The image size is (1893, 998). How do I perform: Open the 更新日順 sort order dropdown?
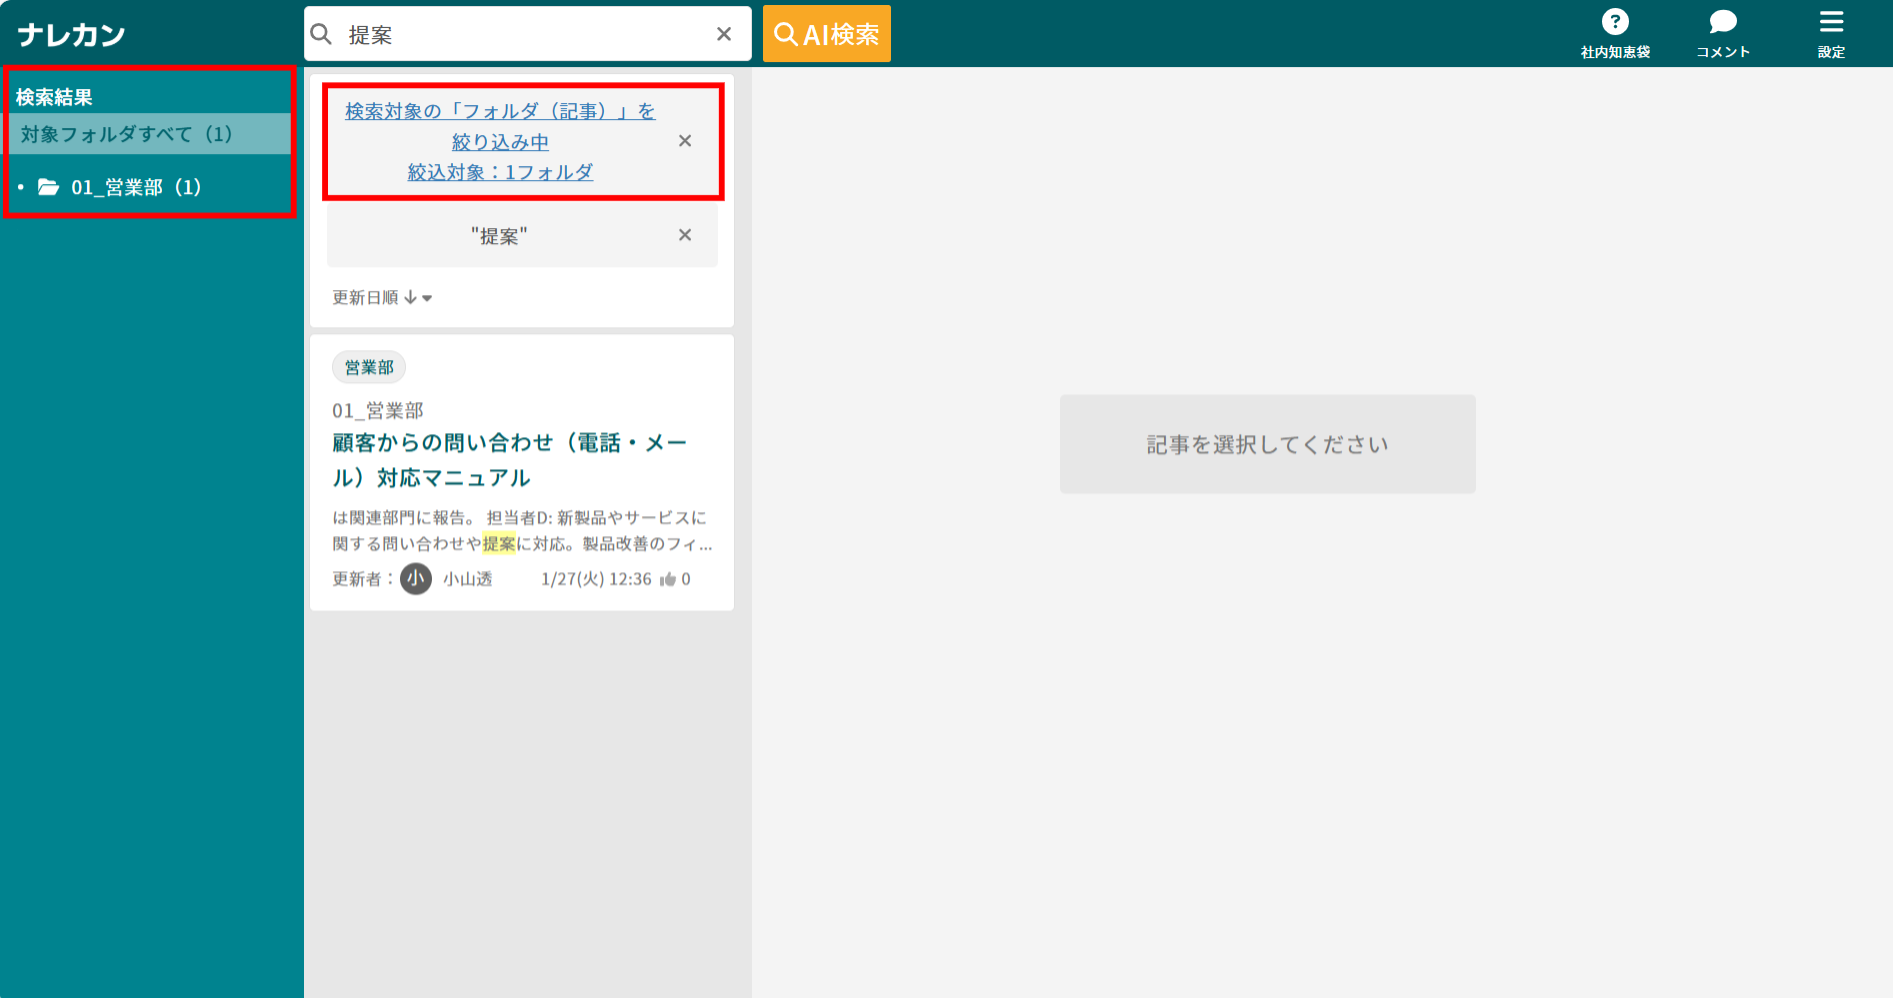(x=382, y=296)
